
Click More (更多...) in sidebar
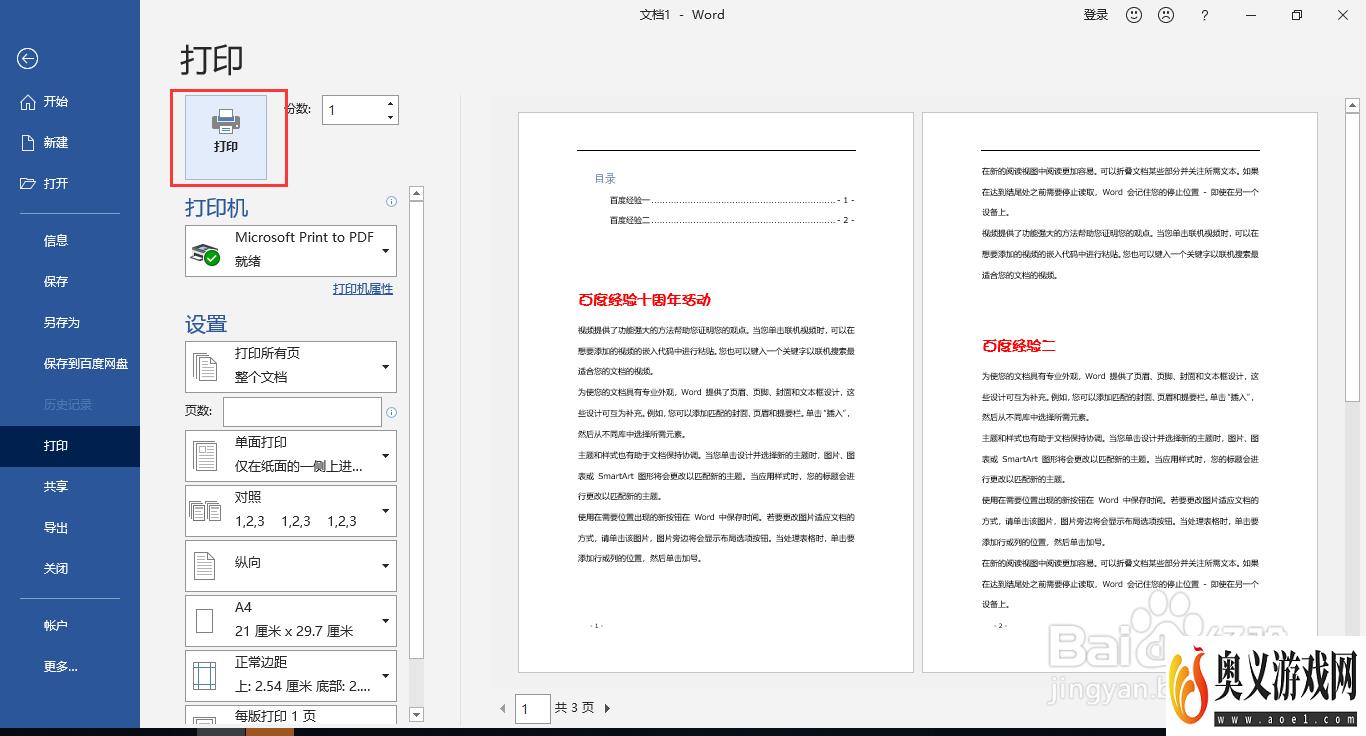click(x=70, y=667)
